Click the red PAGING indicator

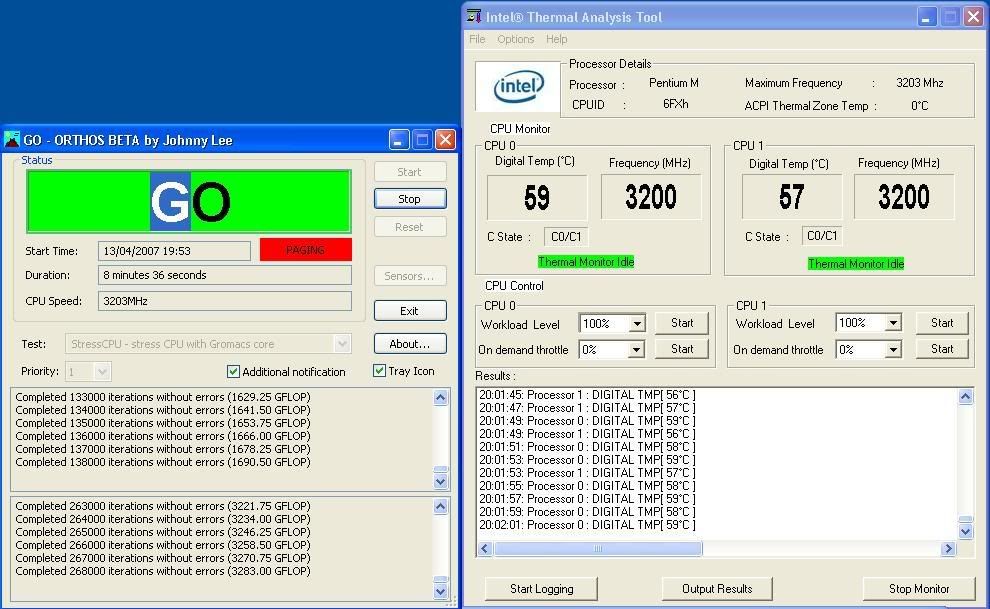coord(305,250)
